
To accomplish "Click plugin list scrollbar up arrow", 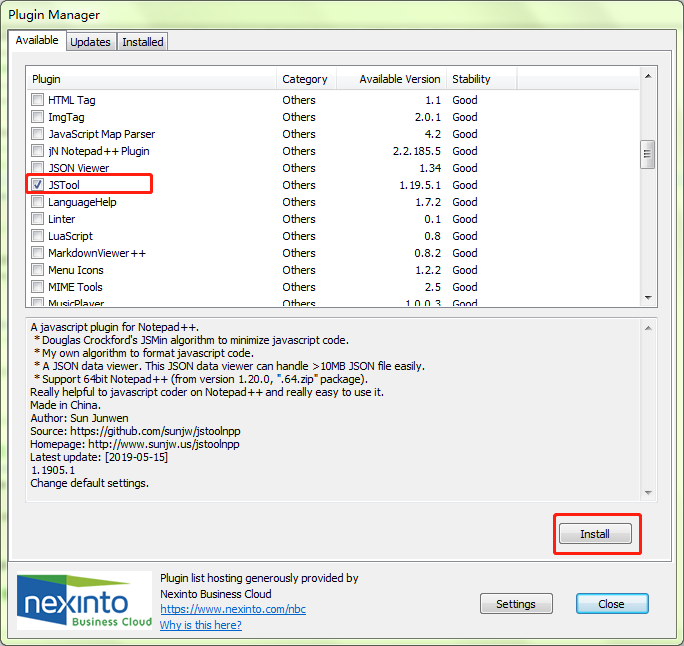I will coord(648,76).
